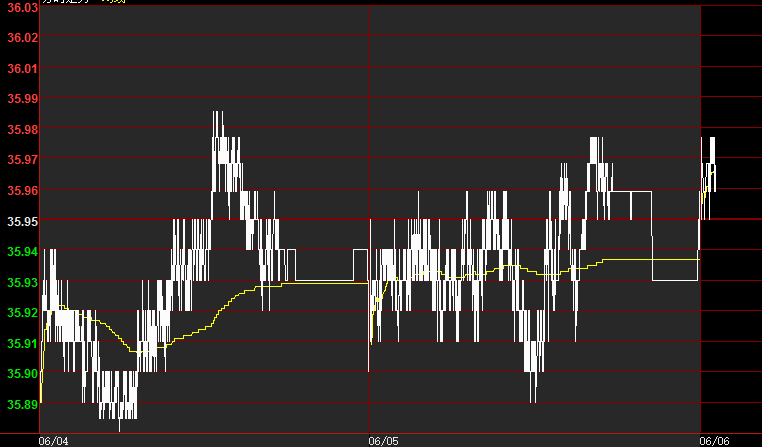Select the white 35.95 price label
Image resolution: width=762 pixels, height=447 pixels.
click(21, 221)
